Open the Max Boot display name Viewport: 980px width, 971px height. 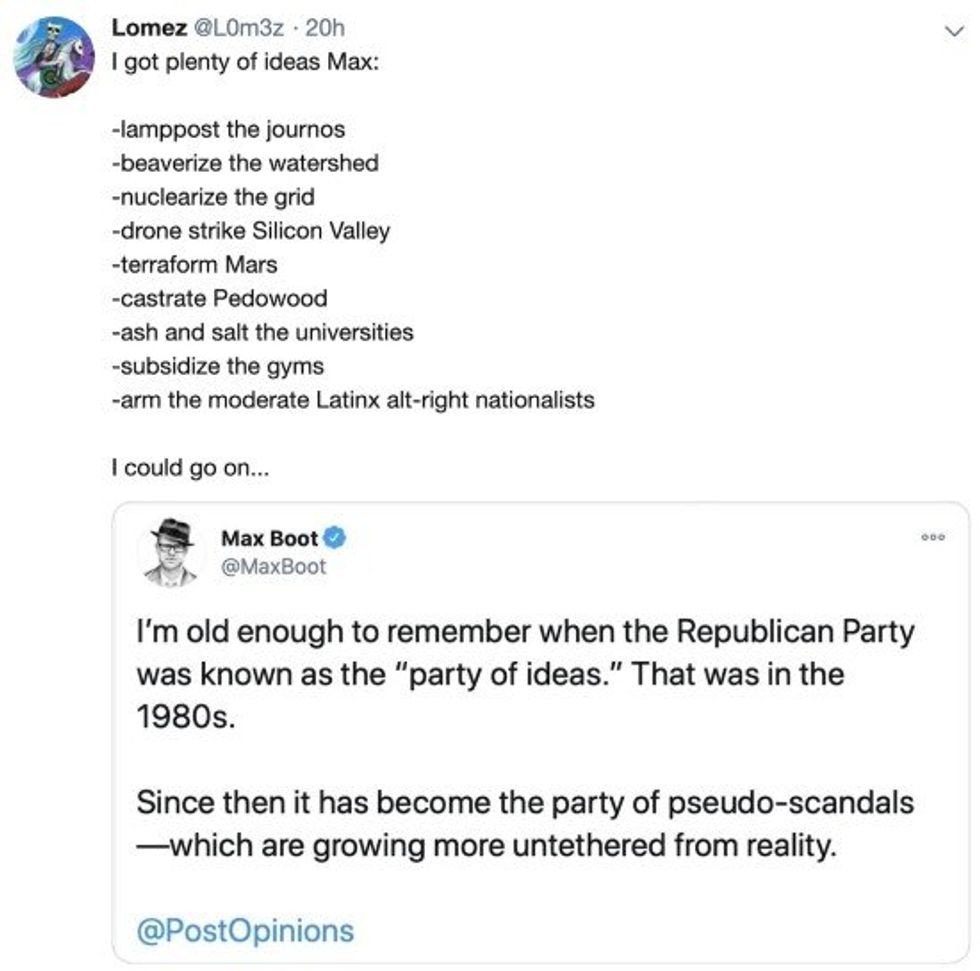pyautogui.click(x=268, y=538)
